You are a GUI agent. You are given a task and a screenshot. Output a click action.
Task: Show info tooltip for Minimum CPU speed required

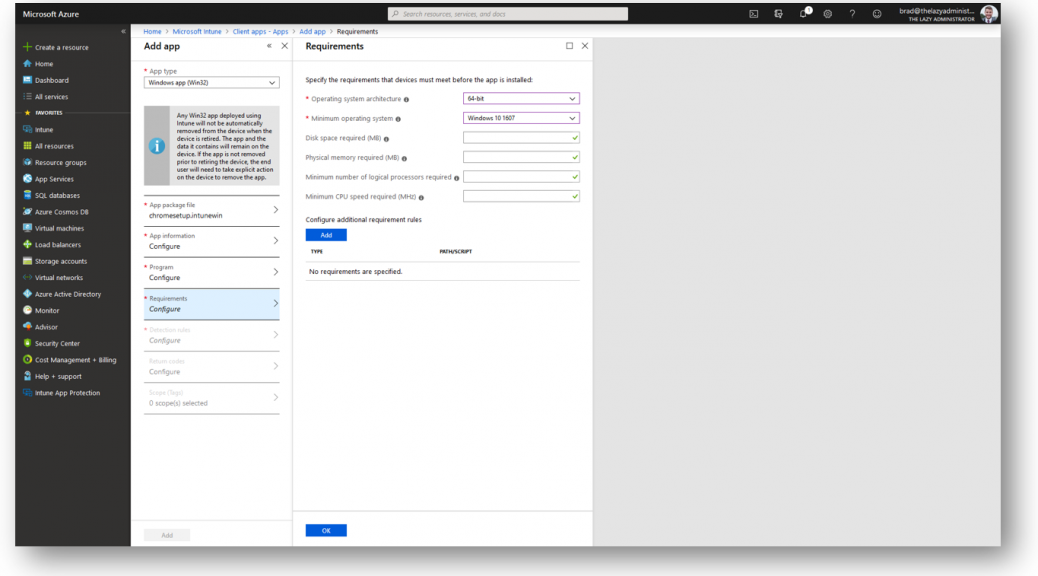click(x=421, y=197)
